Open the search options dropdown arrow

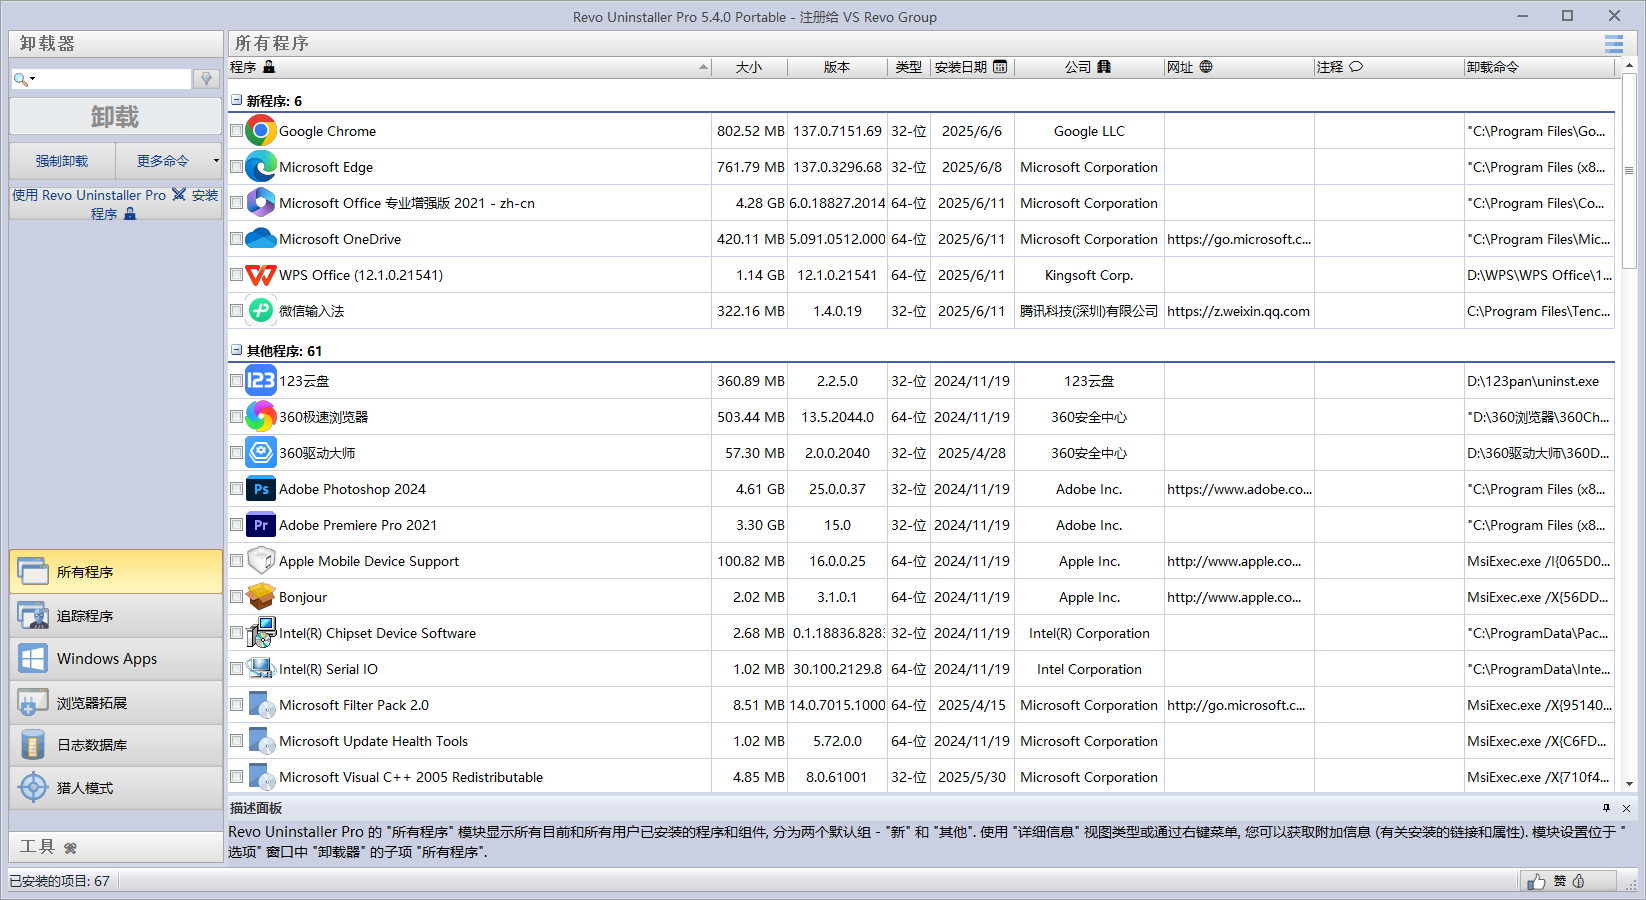[33, 79]
